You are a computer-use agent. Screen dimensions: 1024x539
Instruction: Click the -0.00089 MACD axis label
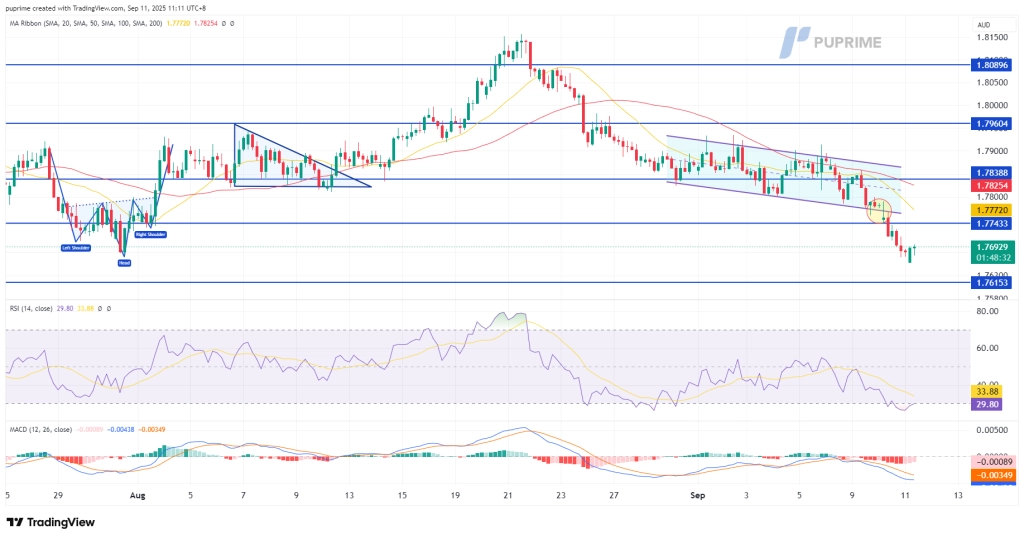(x=993, y=463)
